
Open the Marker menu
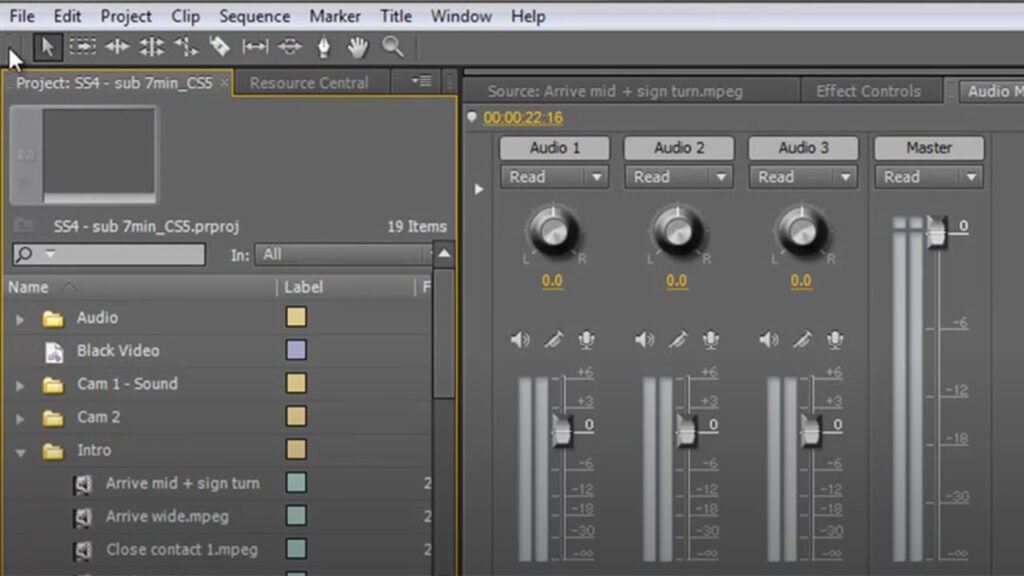[335, 16]
